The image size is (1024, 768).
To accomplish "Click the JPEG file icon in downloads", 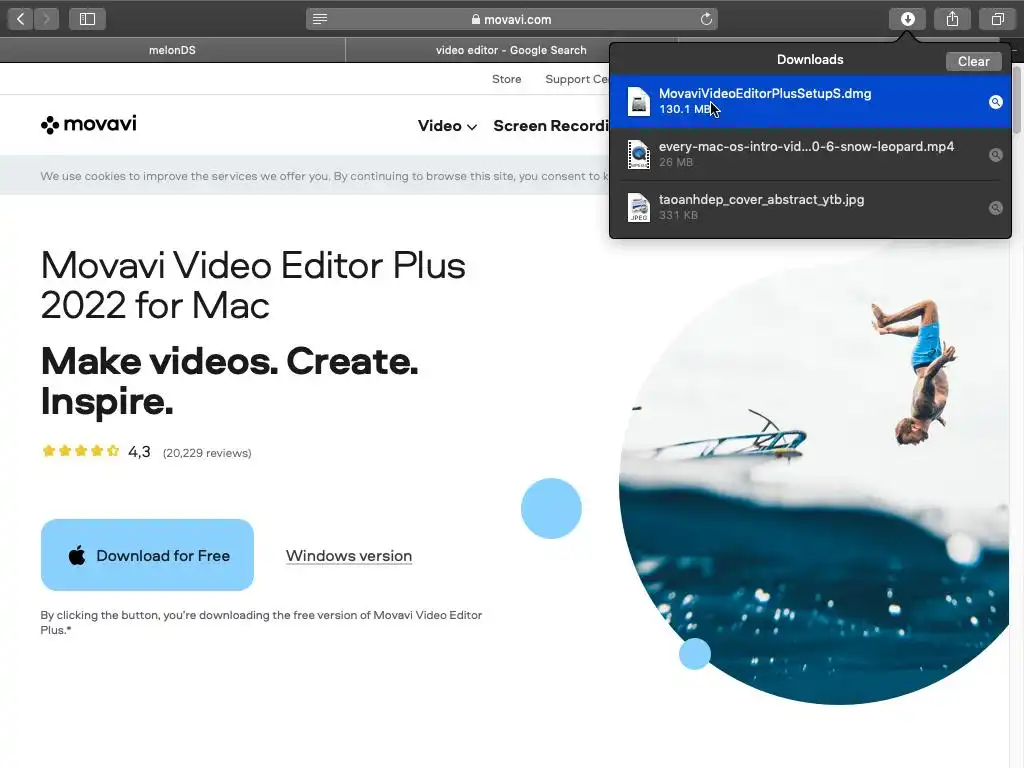I will [639, 208].
